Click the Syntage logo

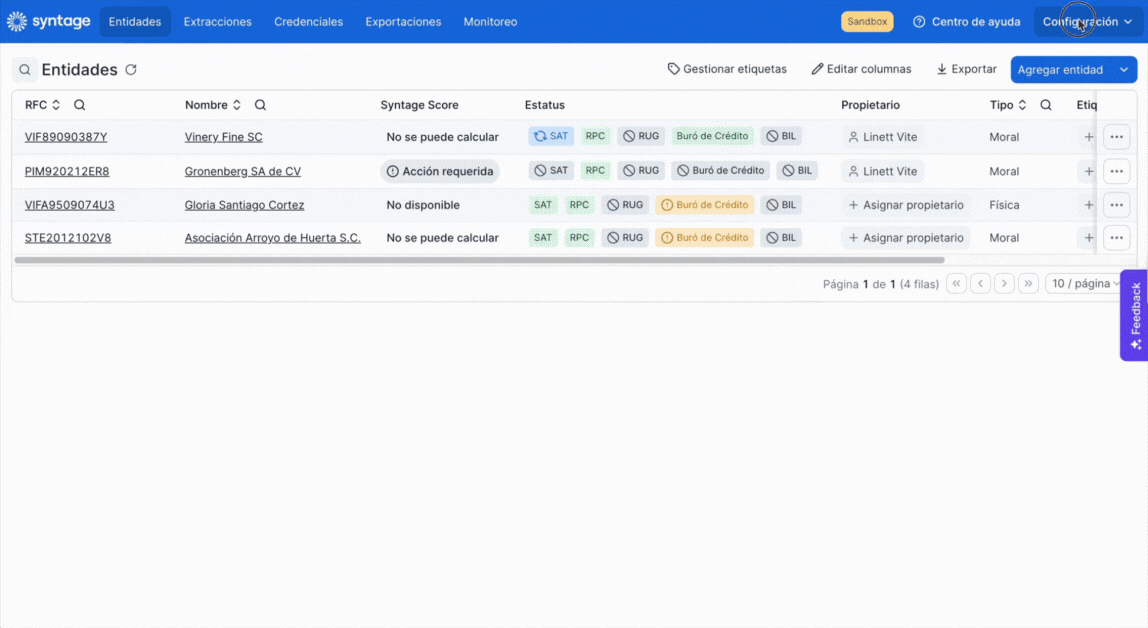click(x=48, y=21)
